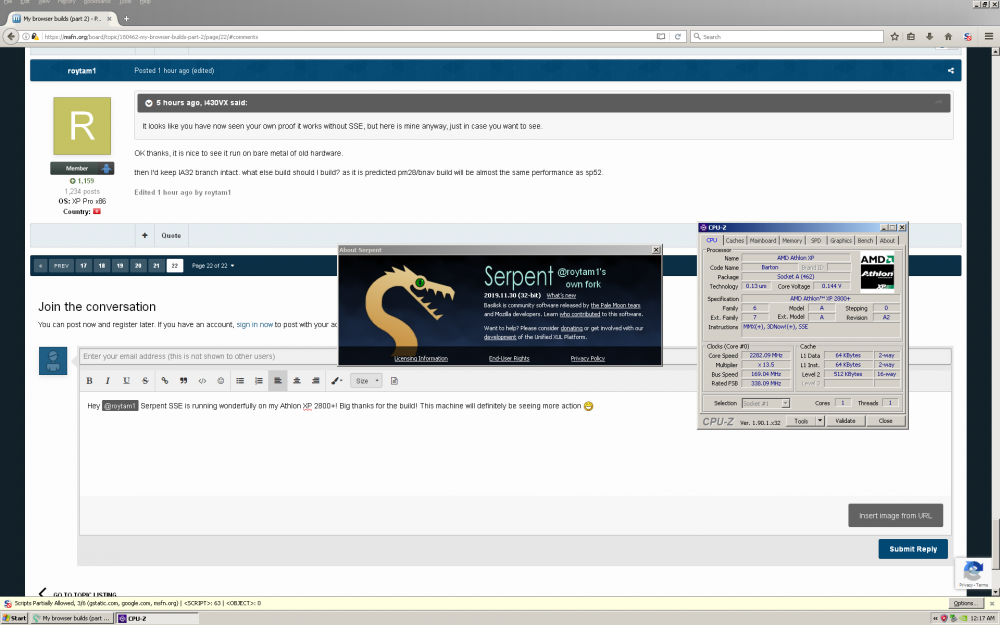
Task: Click the italic formatting icon
Action: click(x=107, y=381)
